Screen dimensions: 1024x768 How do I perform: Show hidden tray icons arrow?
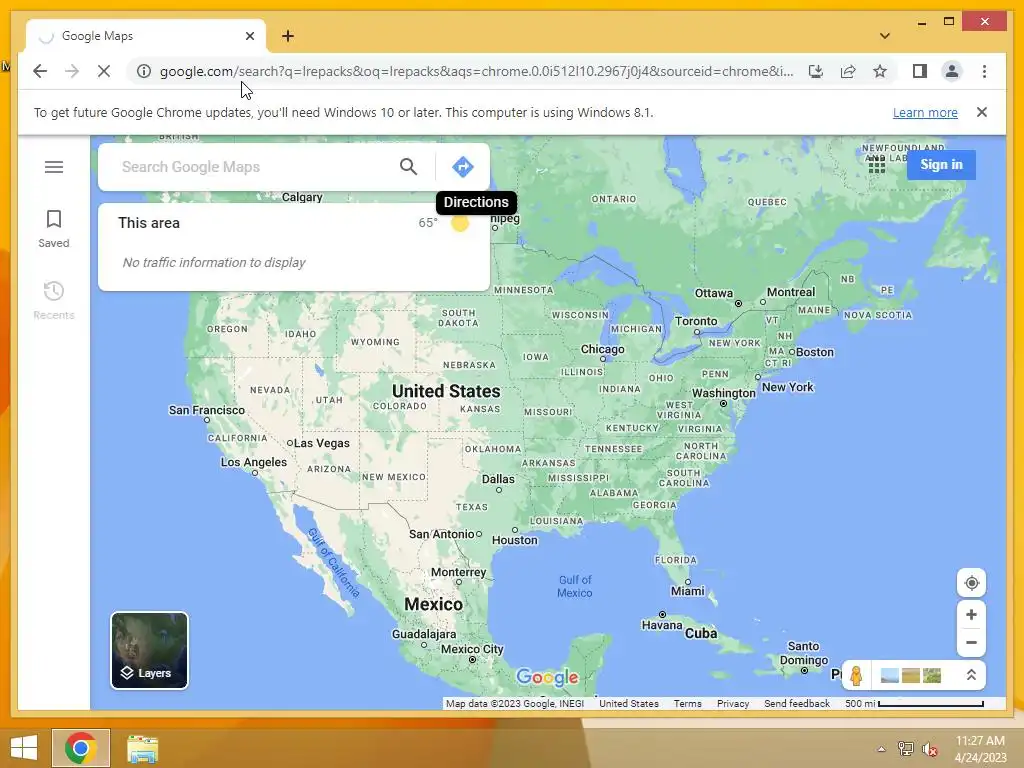(x=882, y=749)
